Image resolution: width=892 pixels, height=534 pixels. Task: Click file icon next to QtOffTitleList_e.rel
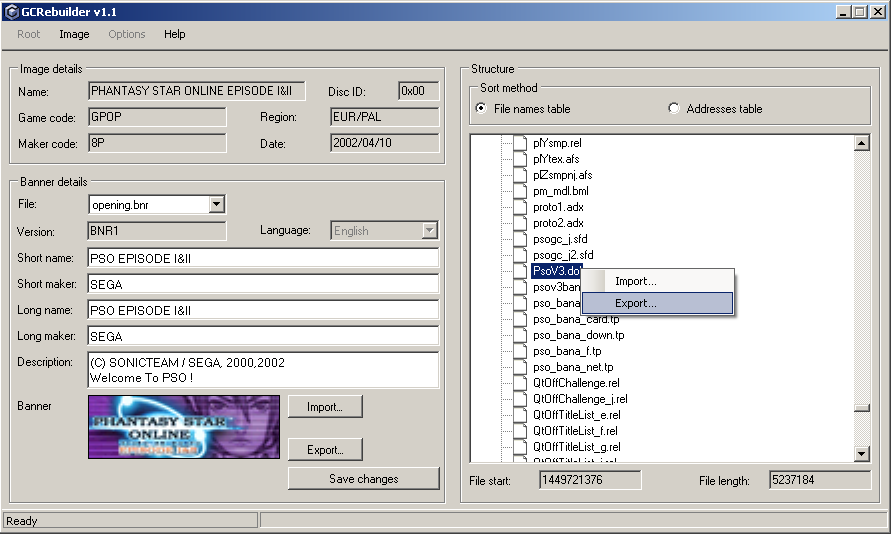520,415
